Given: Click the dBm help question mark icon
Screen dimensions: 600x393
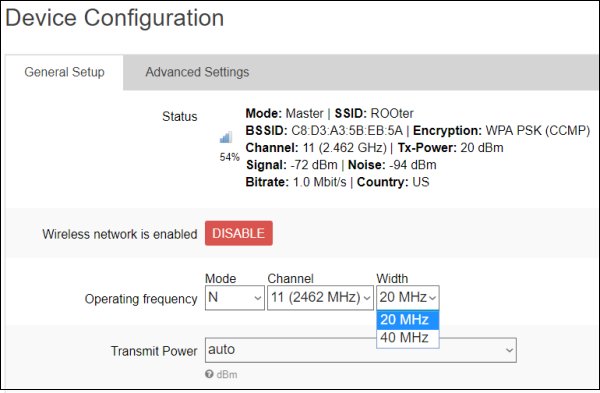Looking at the screenshot, I should coord(209,374).
